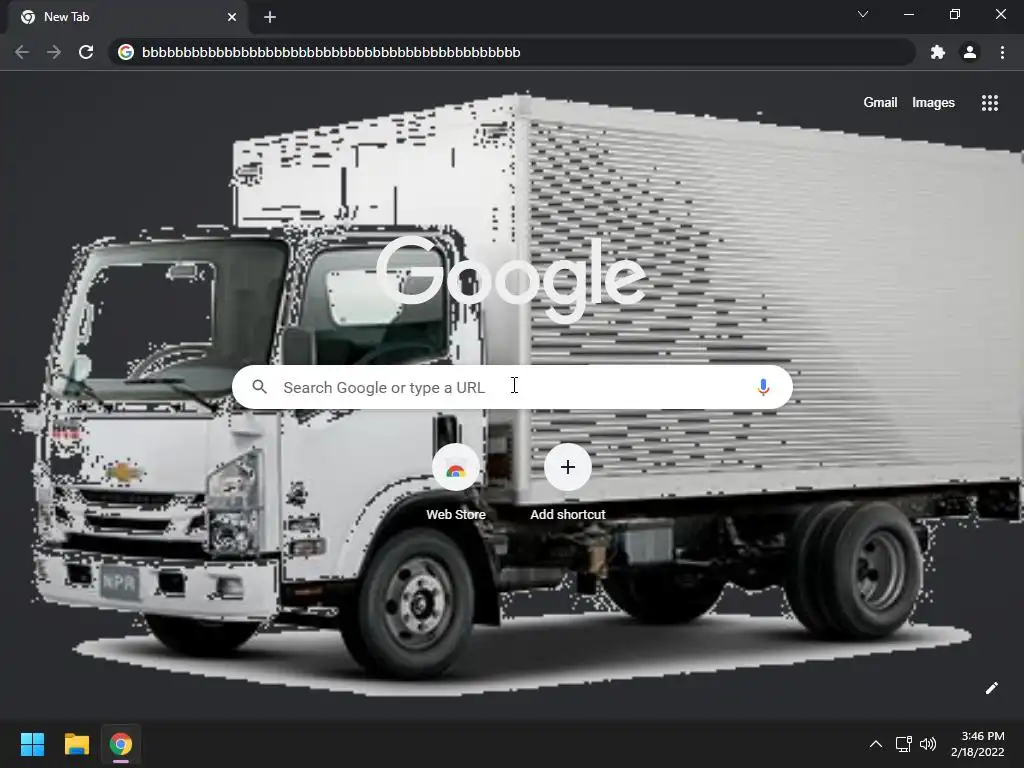Image resolution: width=1024 pixels, height=768 pixels.
Task: Click the Web Store label
Action: (456, 515)
